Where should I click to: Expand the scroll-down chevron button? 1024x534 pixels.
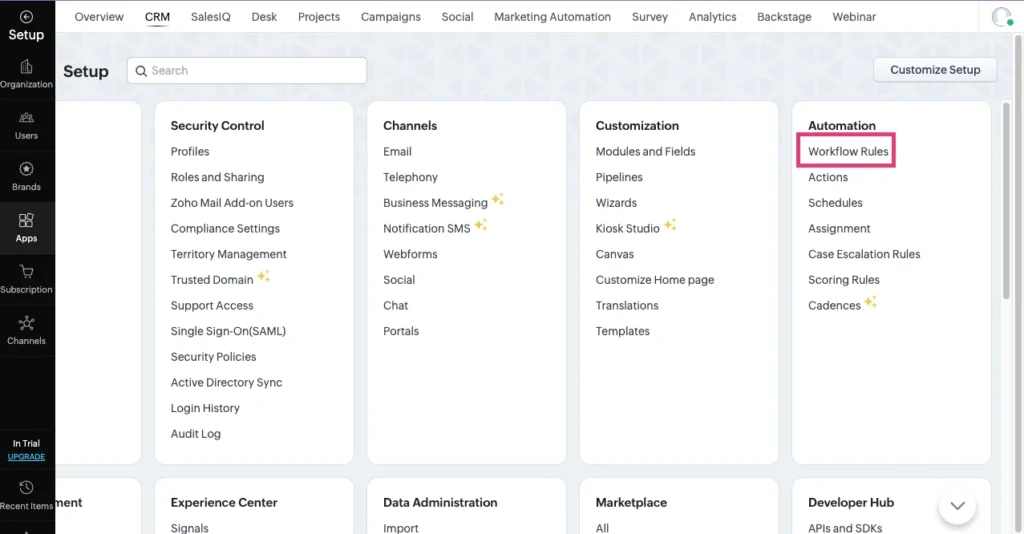(957, 506)
